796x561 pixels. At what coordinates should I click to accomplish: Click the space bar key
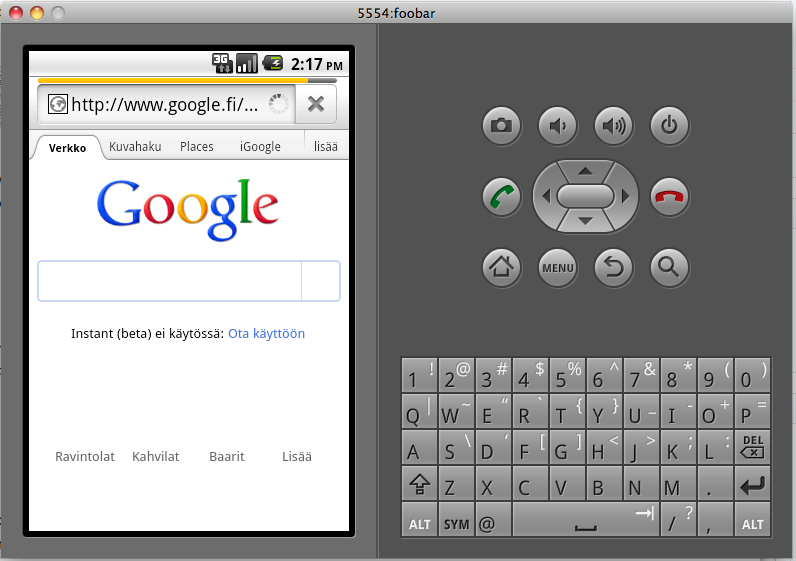[586, 520]
